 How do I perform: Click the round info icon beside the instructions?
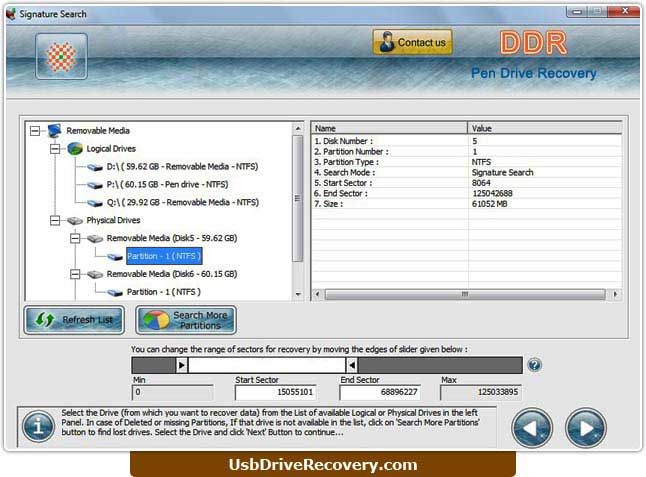pos(38,426)
